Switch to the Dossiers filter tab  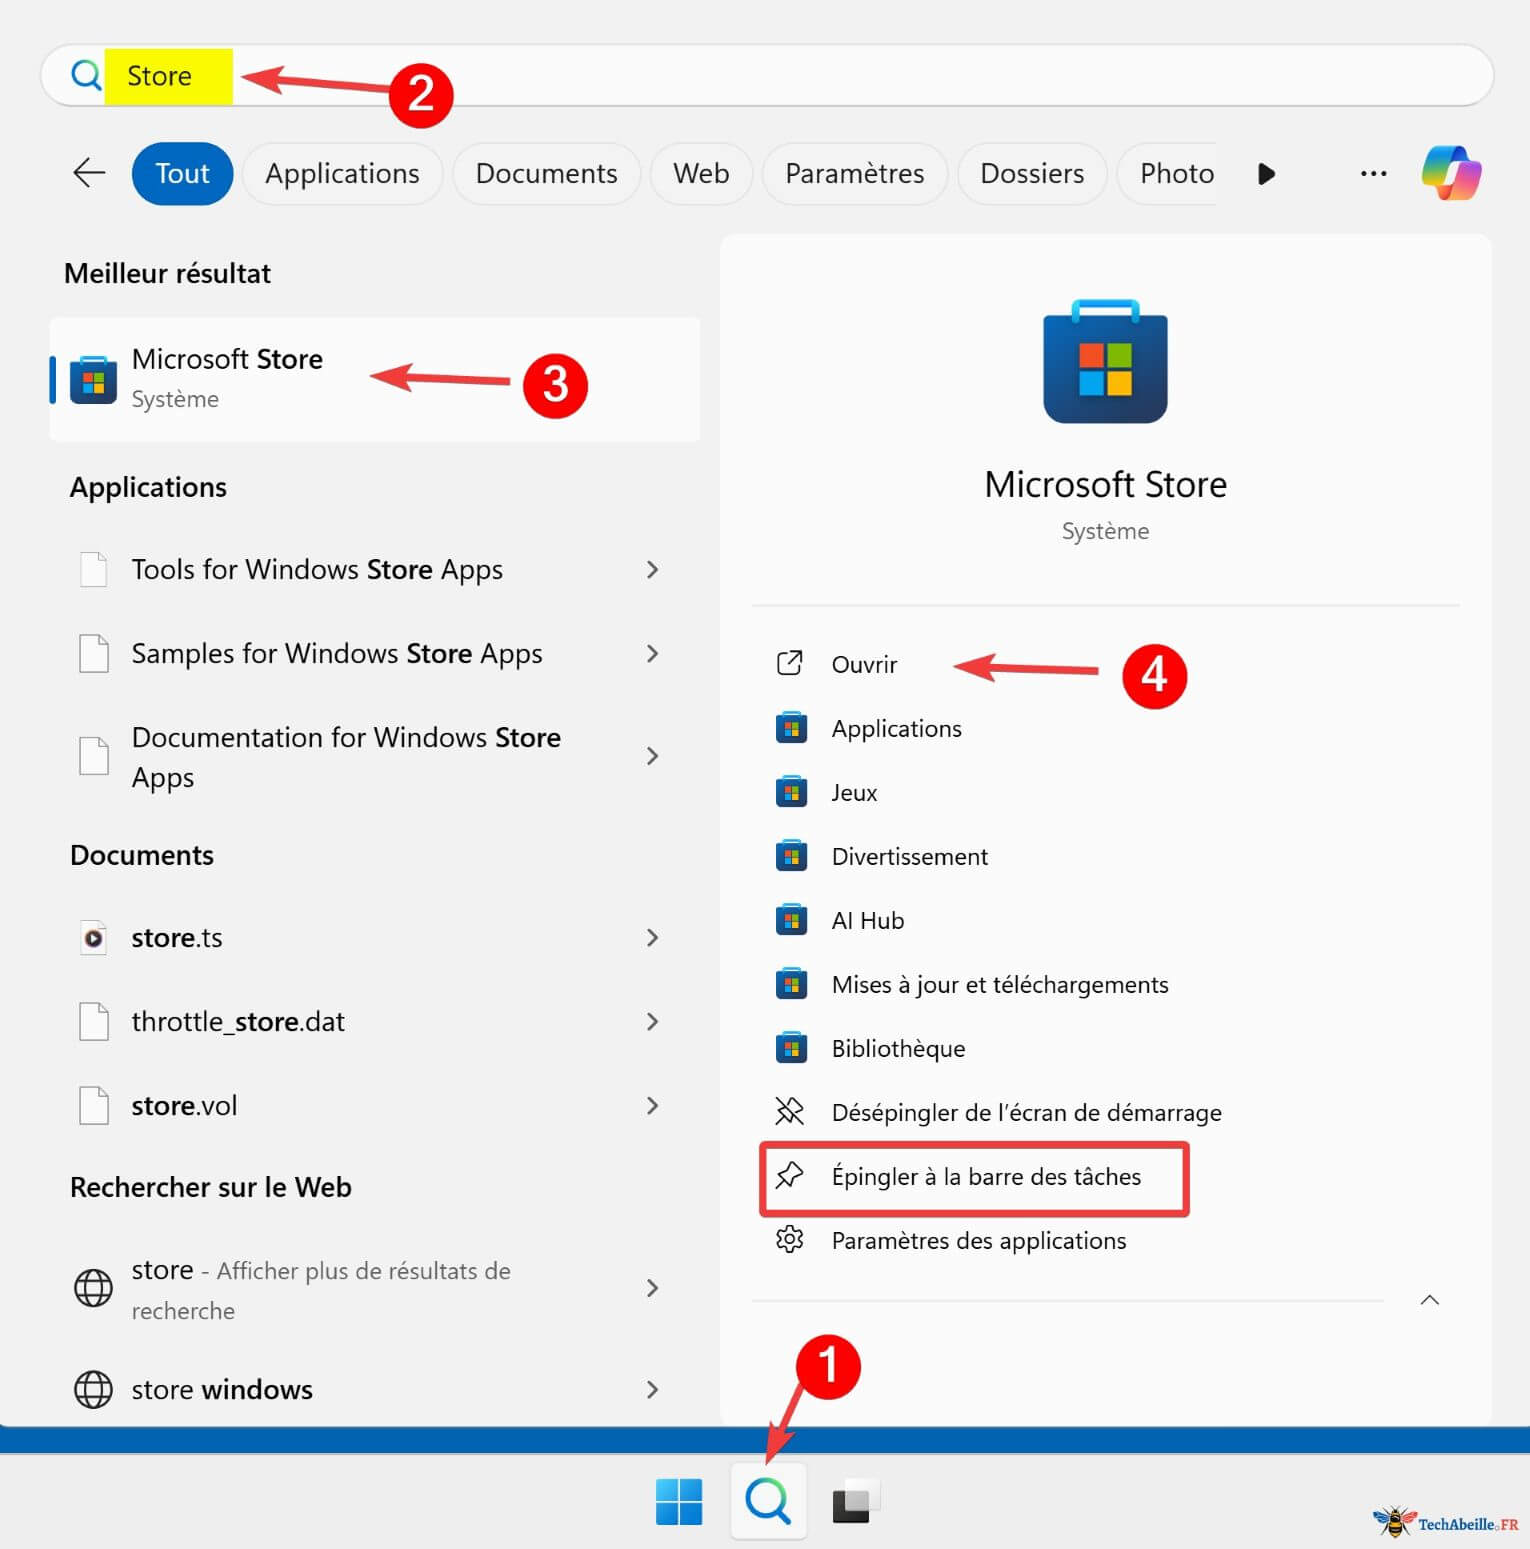[1032, 173]
